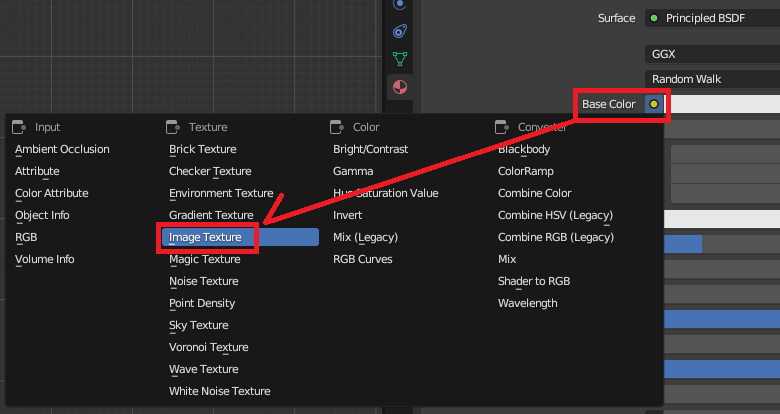Pick Checker Texture from the list
Image resolution: width=780 pixels, height=414 pixels.
coord(210,171)
